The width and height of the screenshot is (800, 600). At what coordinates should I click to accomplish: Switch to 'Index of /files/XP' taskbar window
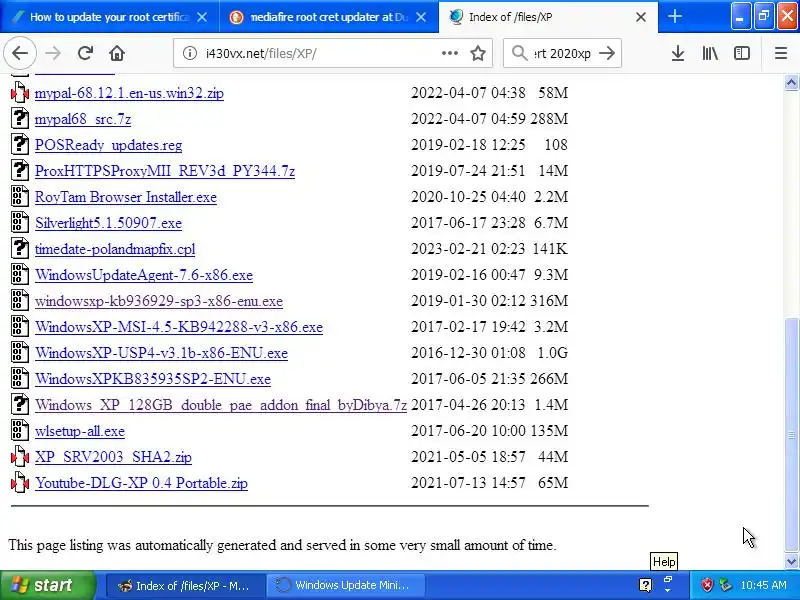185,585
